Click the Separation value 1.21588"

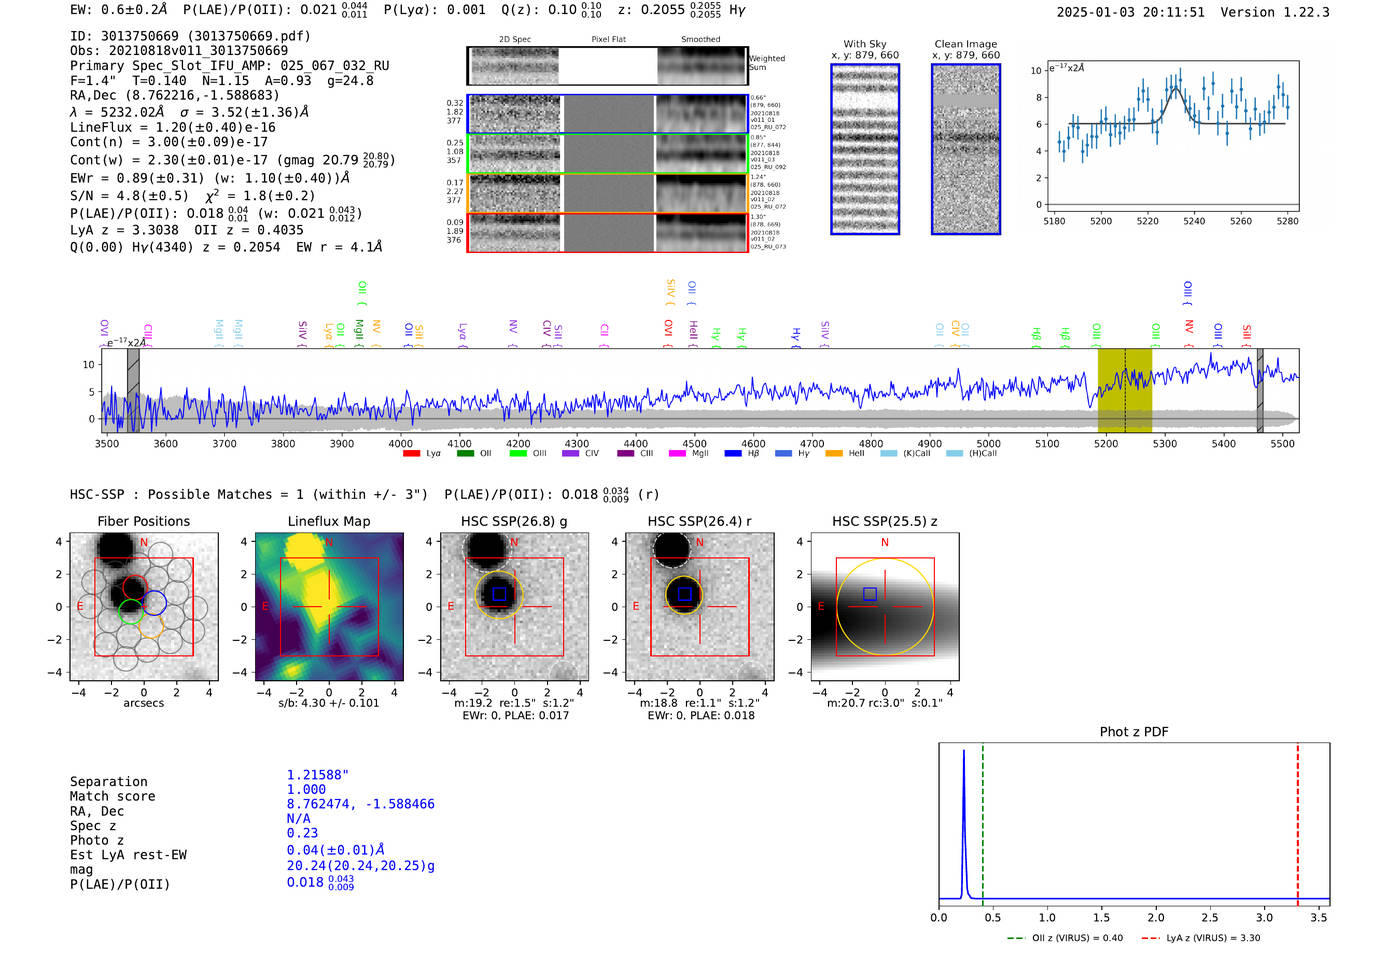click(318, 775)
